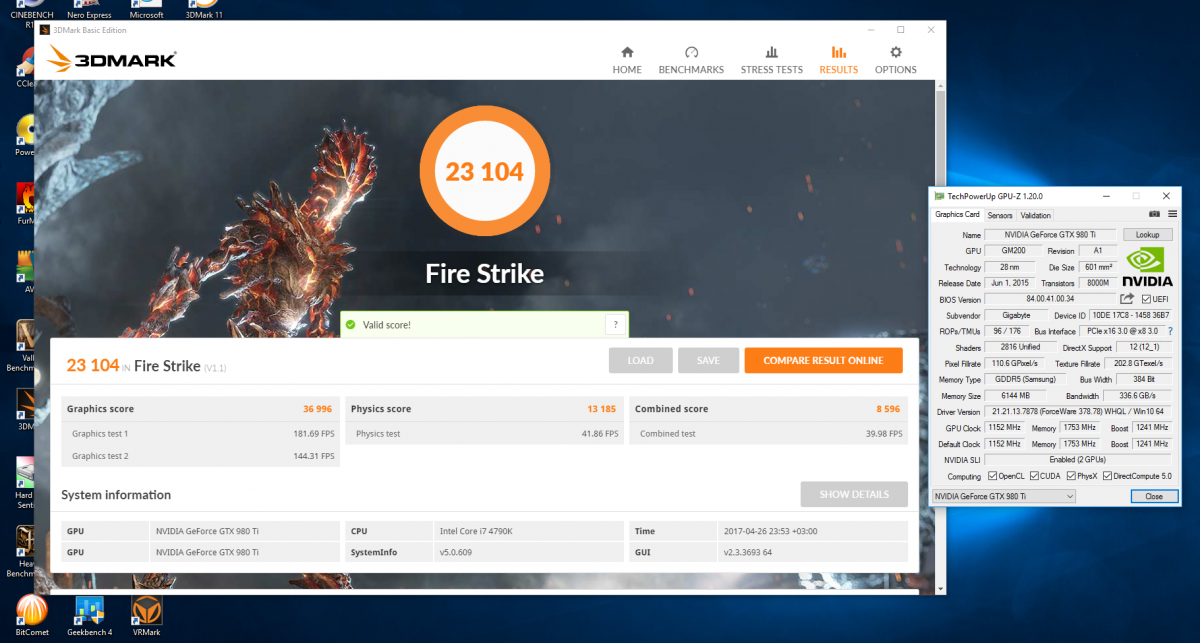Click the Graphics test 2 FPS row
Image resolution: width=1200 pixels, height=643 pixels.
(200, 456)
